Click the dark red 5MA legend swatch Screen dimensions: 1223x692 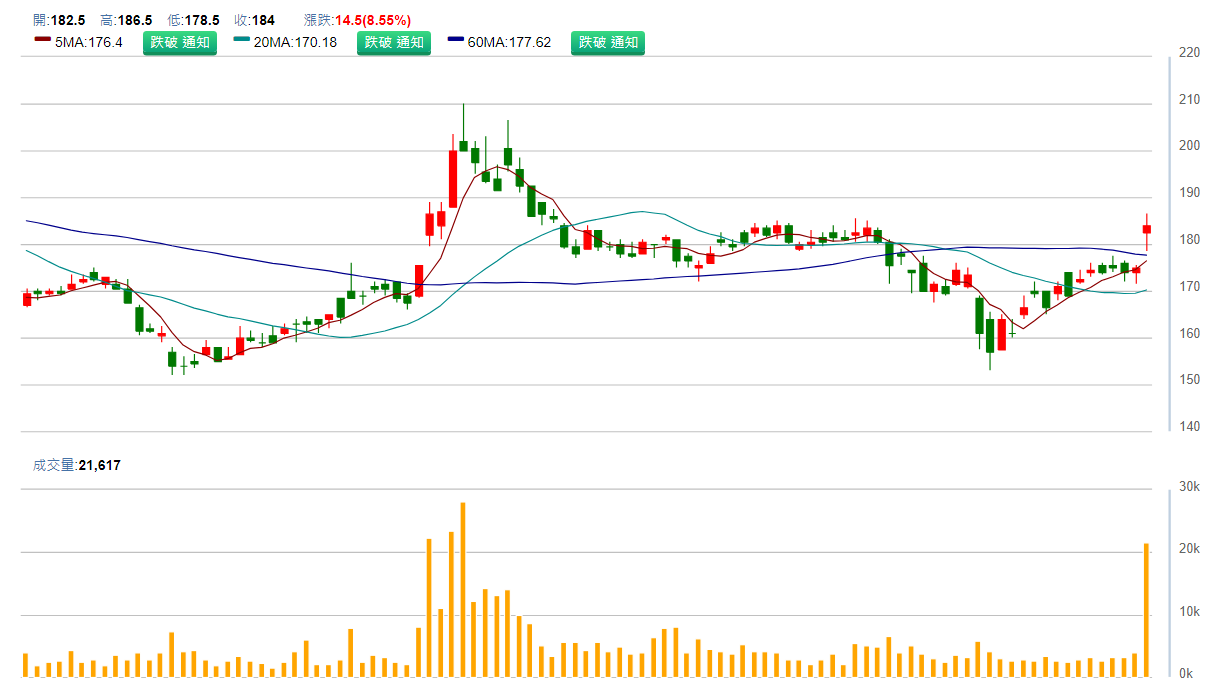42,40
